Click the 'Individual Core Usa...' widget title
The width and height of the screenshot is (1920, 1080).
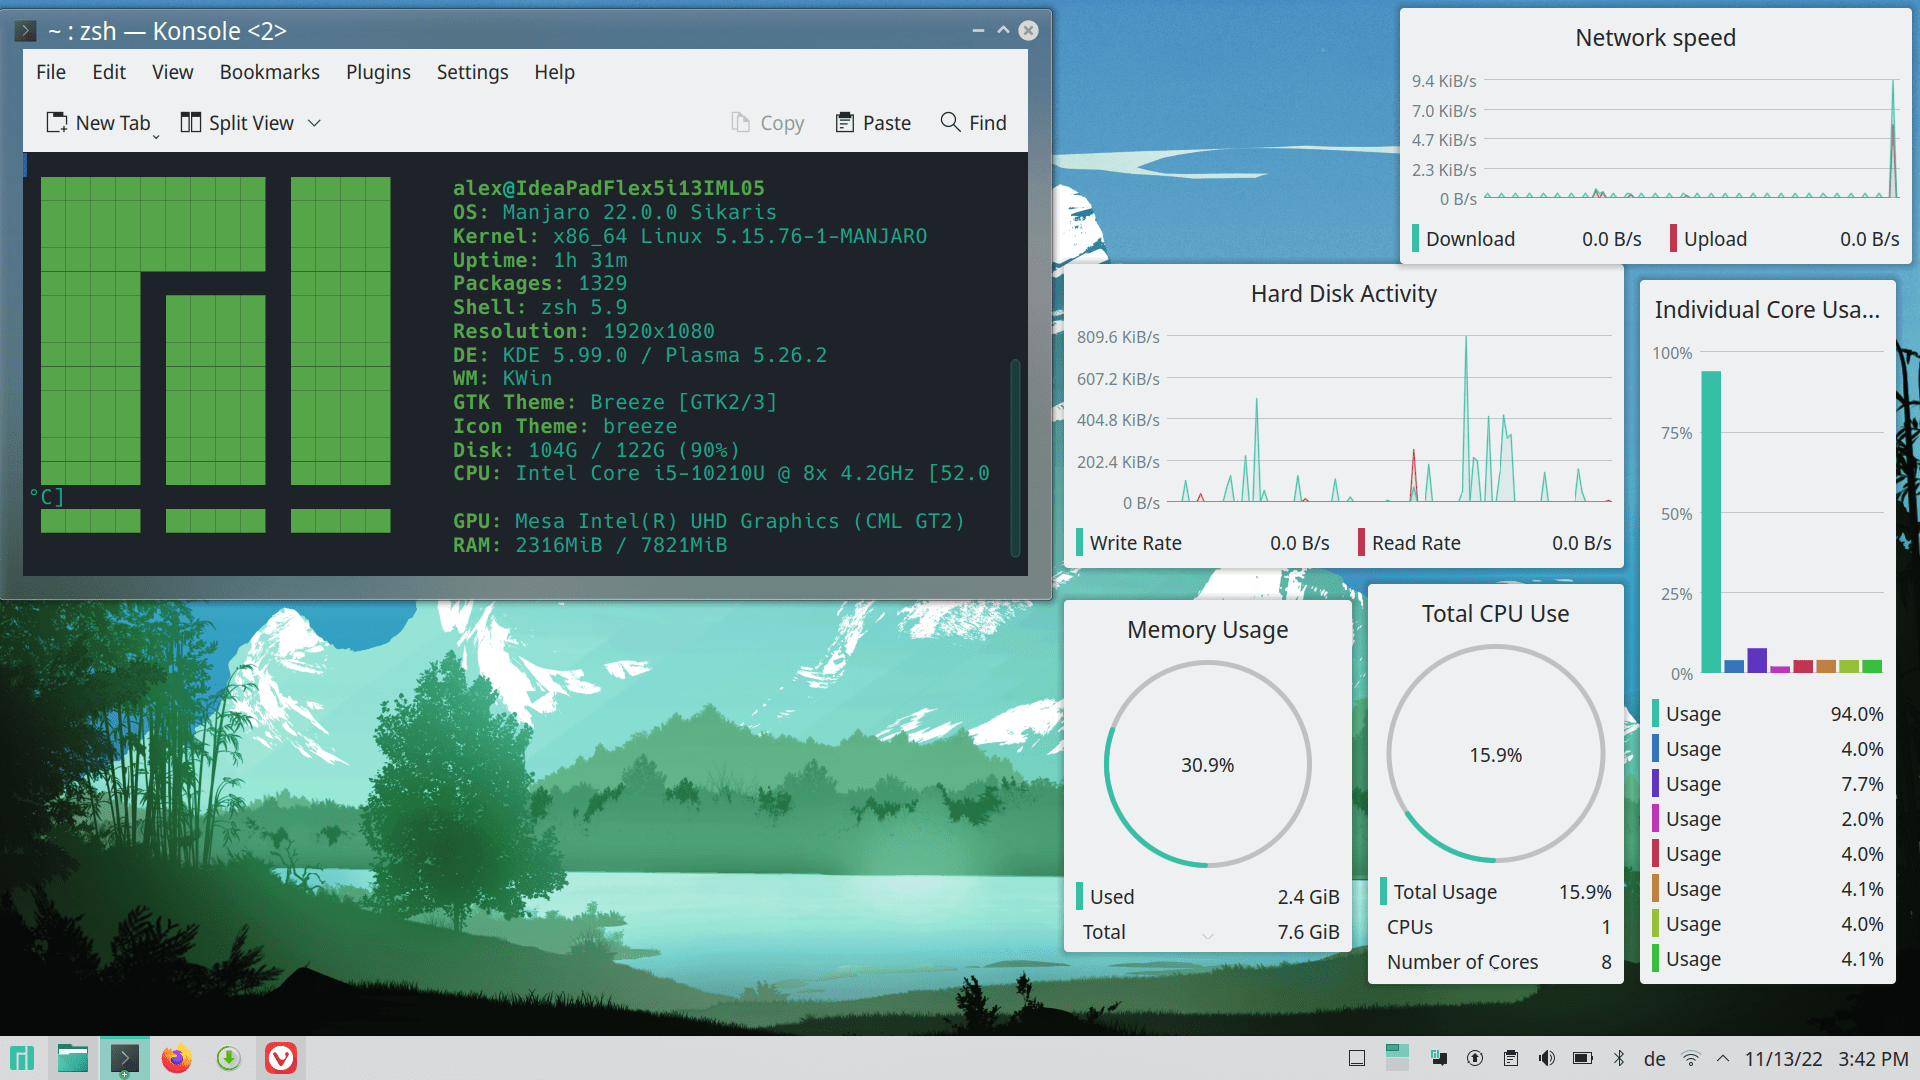tap(1767, 310)
